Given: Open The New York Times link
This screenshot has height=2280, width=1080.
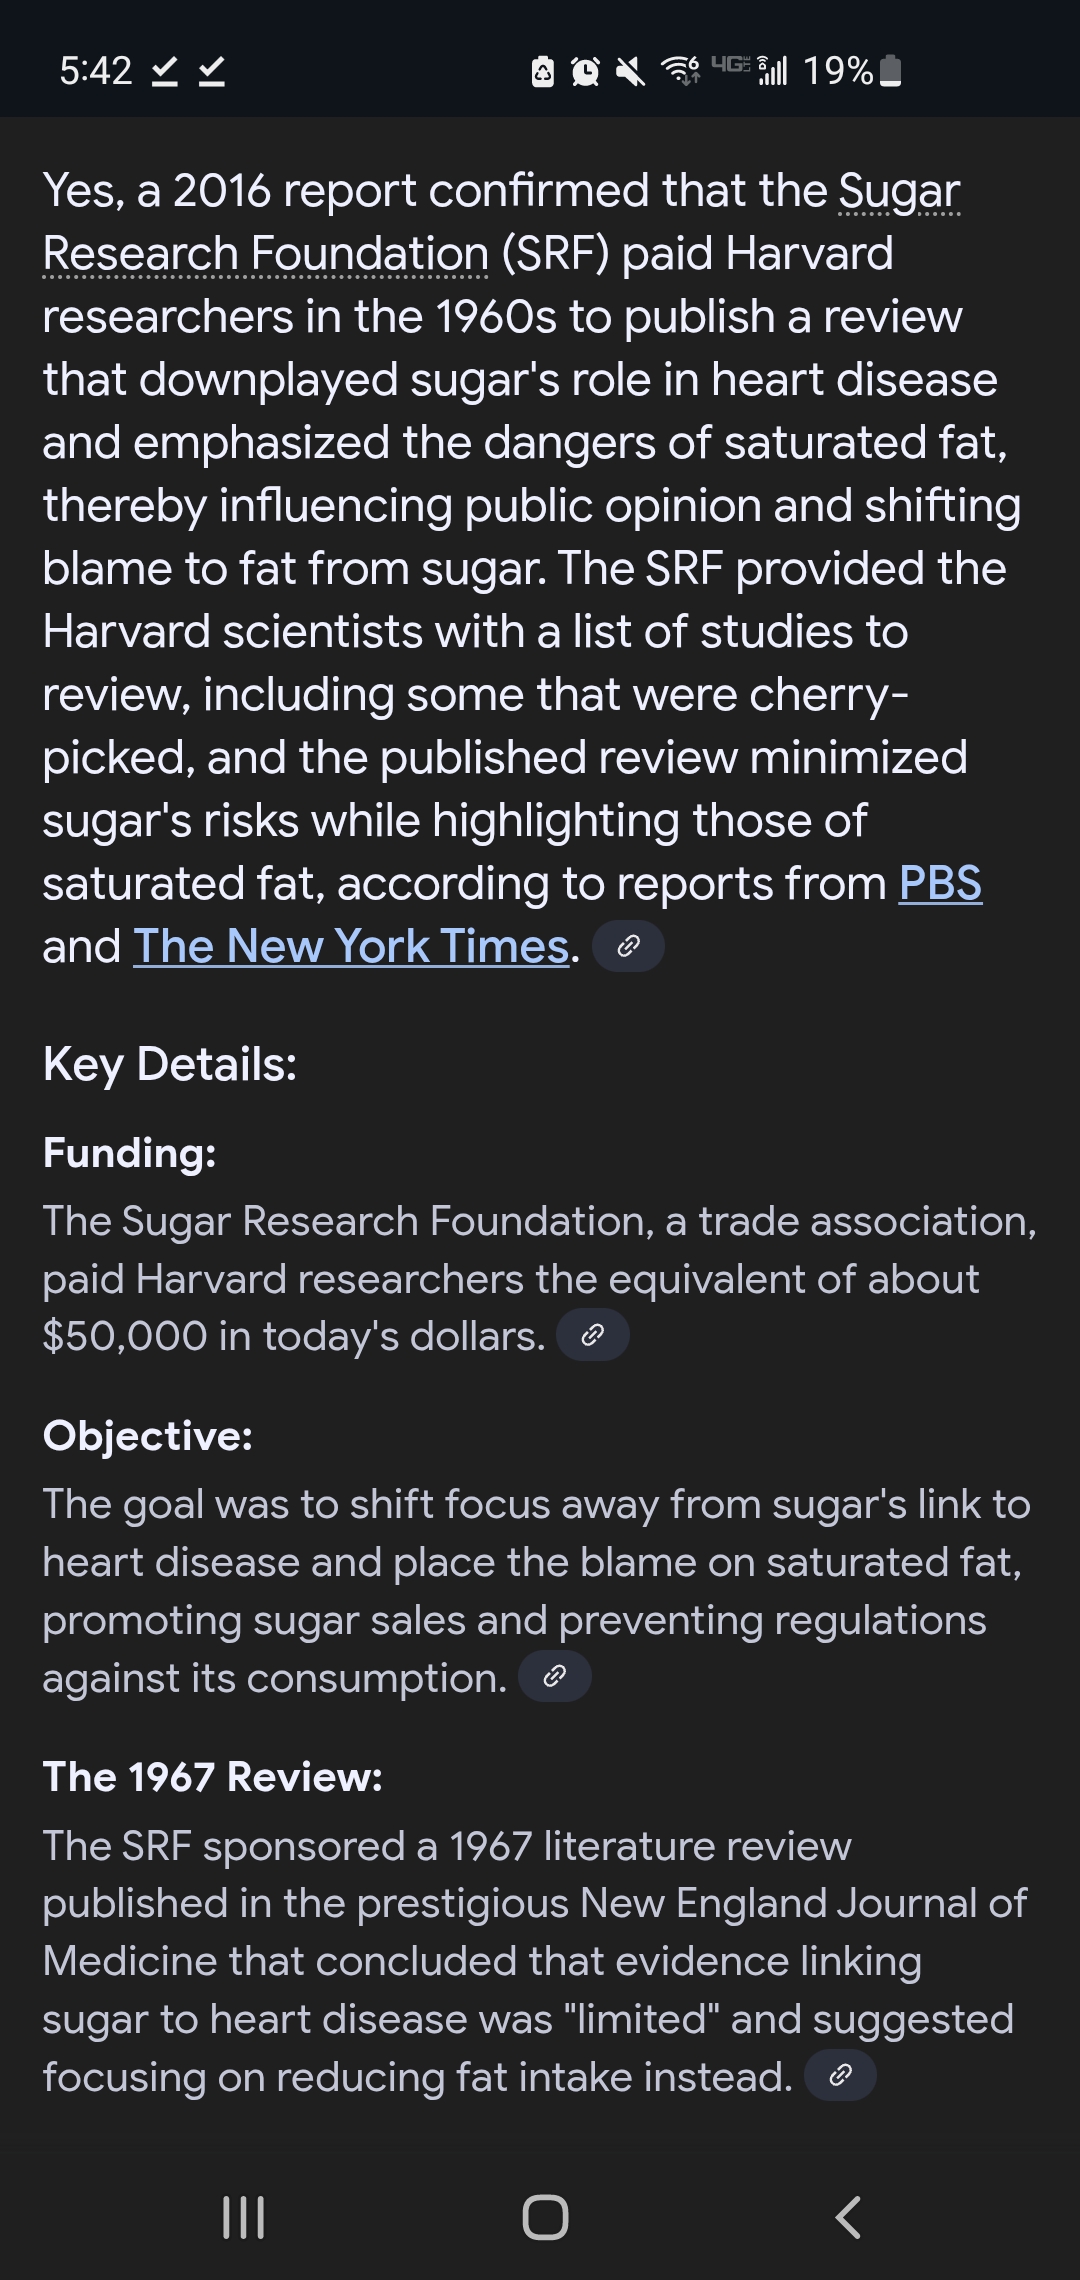Looking at the screenshot, I should [x=352, y=946].
